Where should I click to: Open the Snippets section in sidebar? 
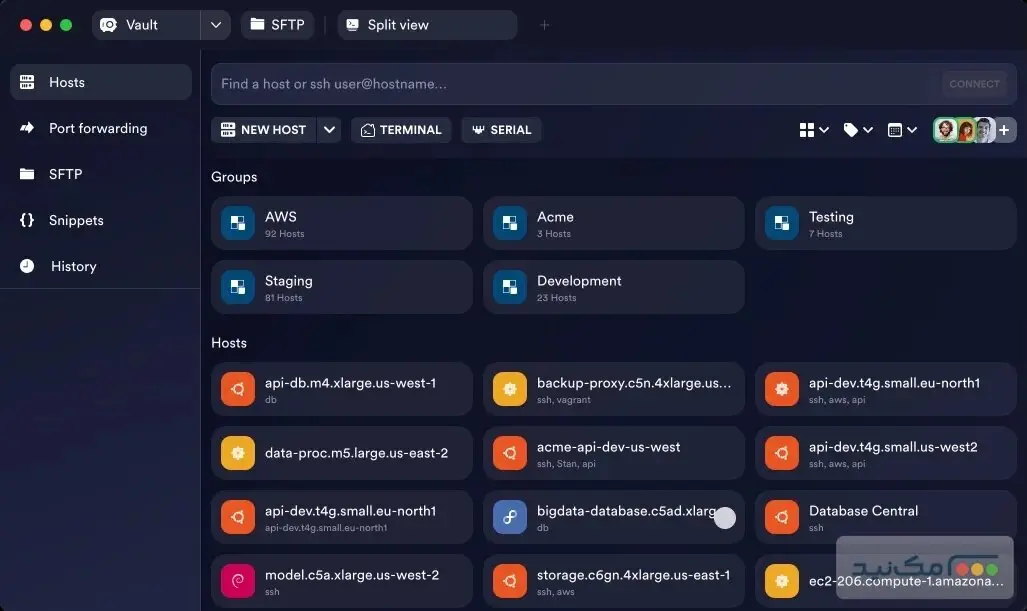(75, 220)
